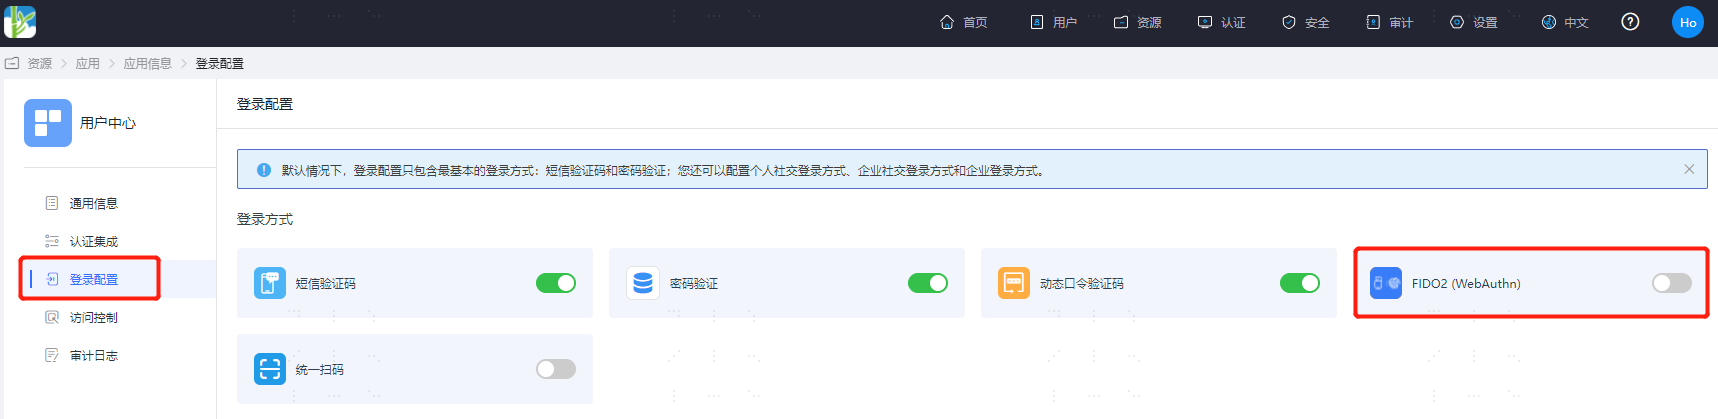Turn off 动态口令验证码 login toggle
1718x419 pixels.
click(x=1300, y=283)
